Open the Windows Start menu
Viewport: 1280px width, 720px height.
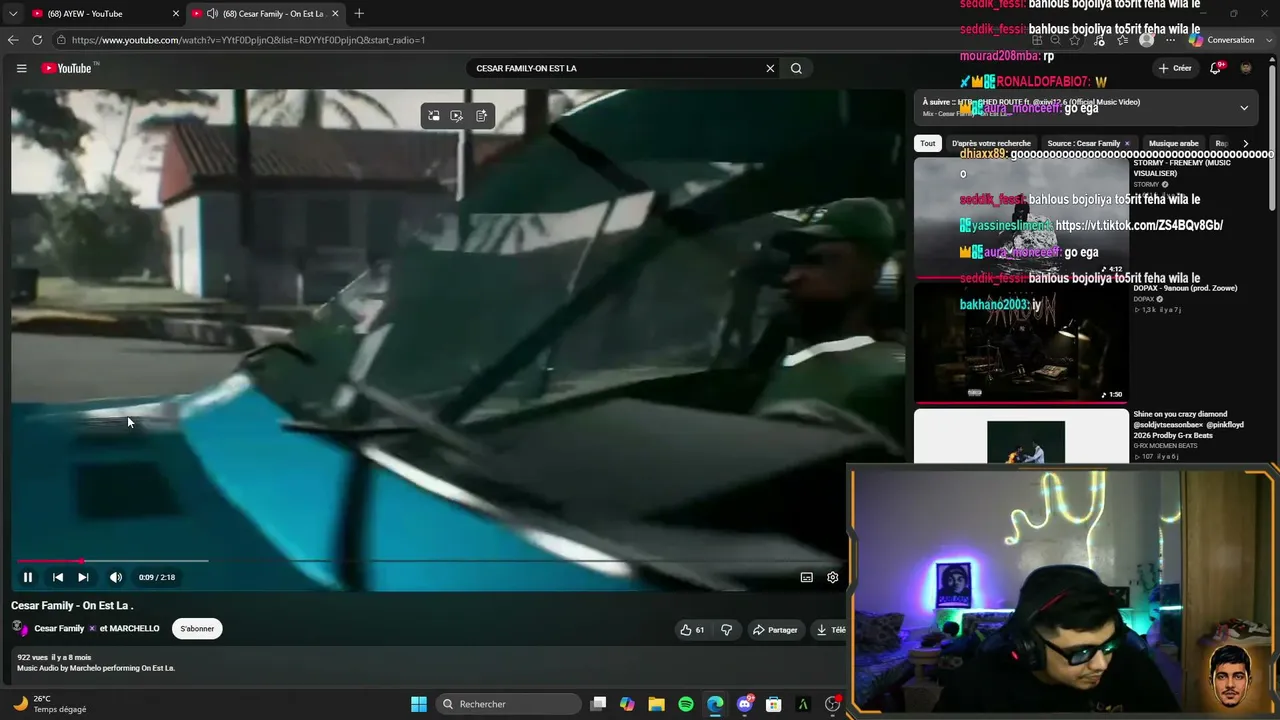[419, 704]
